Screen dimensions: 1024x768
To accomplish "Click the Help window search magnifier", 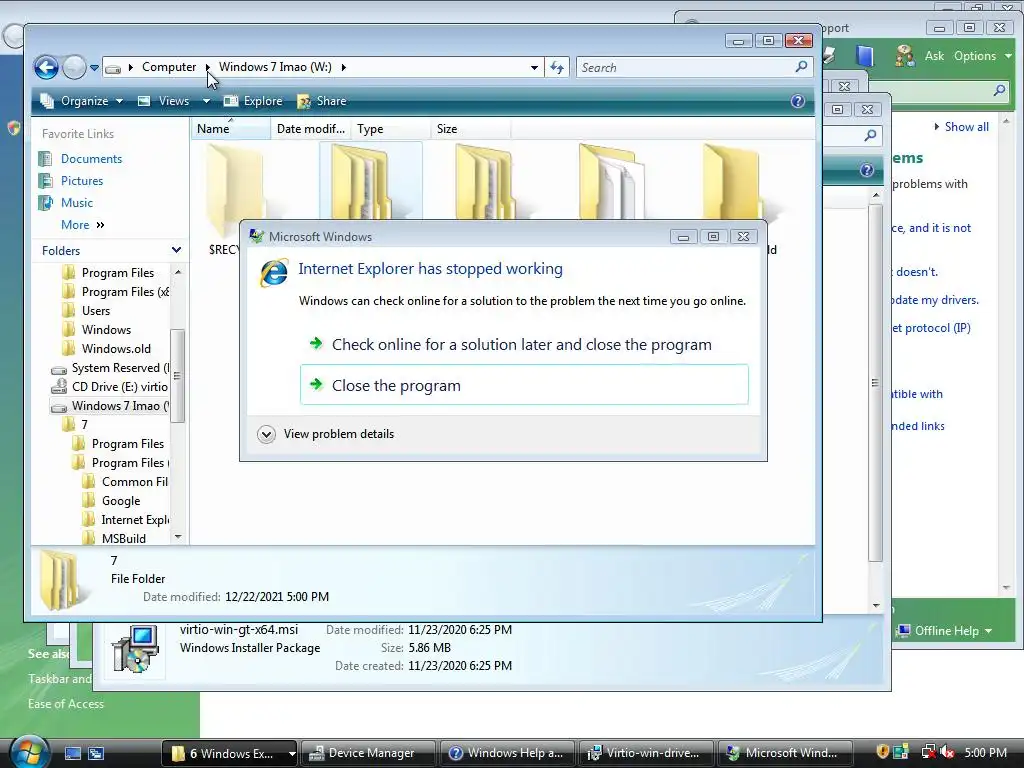I will [999, 91].
